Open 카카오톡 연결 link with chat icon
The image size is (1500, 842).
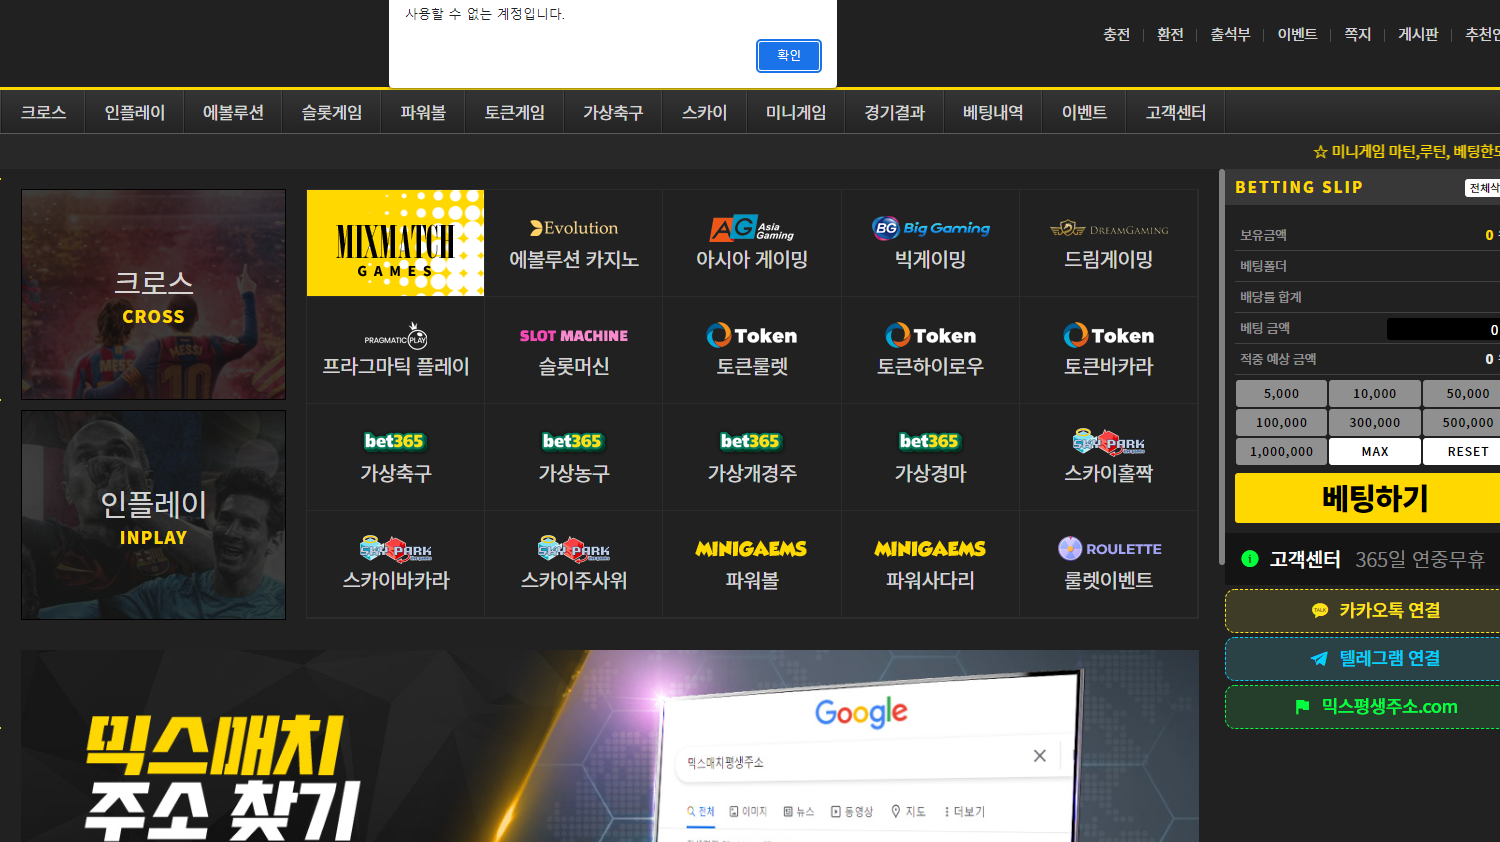[x=1363, y=611]
